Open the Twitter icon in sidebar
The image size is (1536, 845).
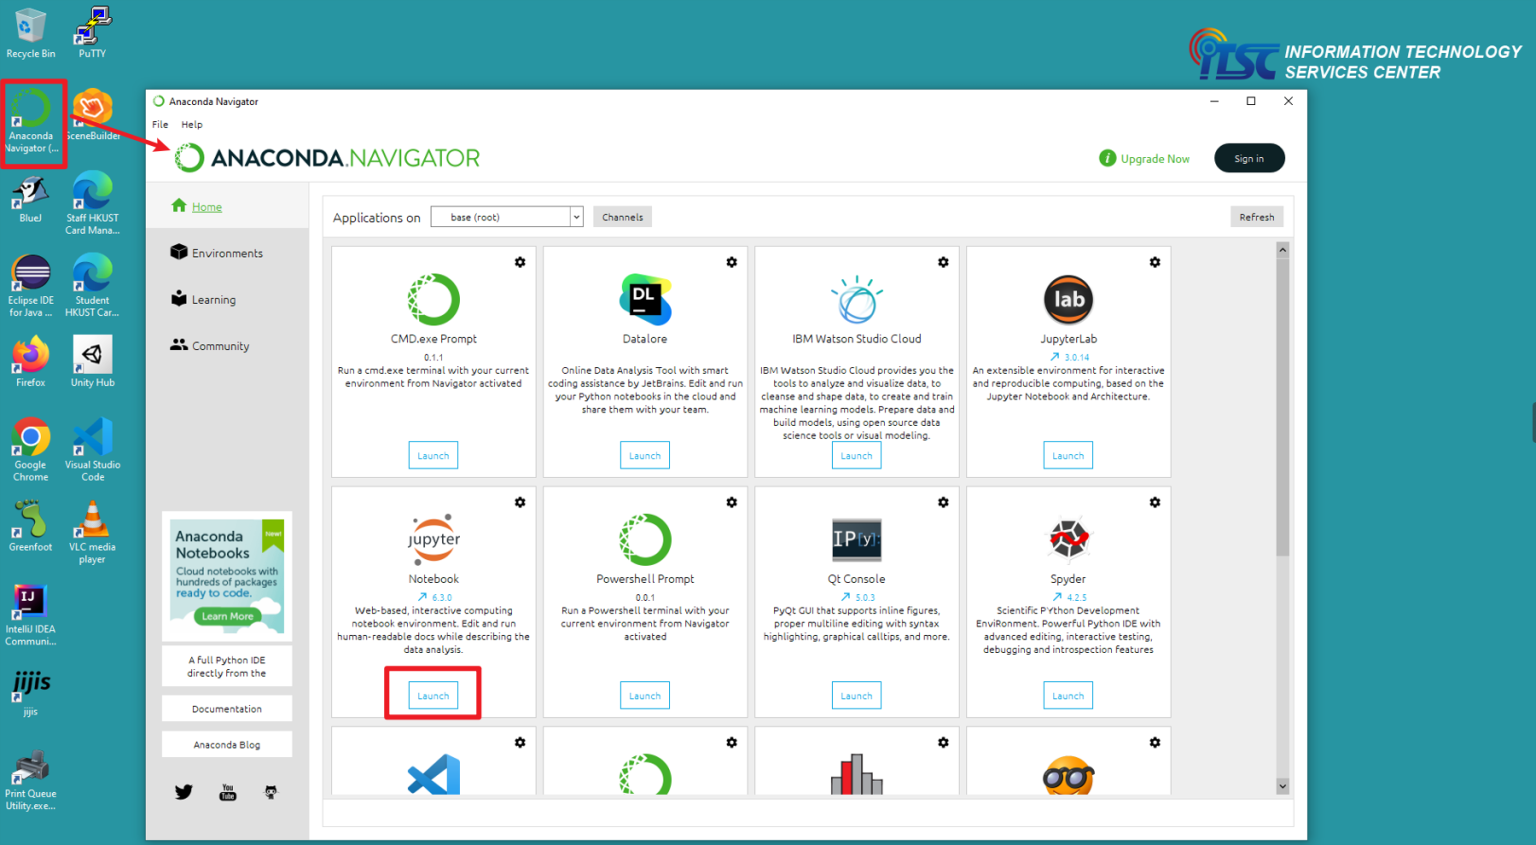pyautogui.click(x=184, y=792)
